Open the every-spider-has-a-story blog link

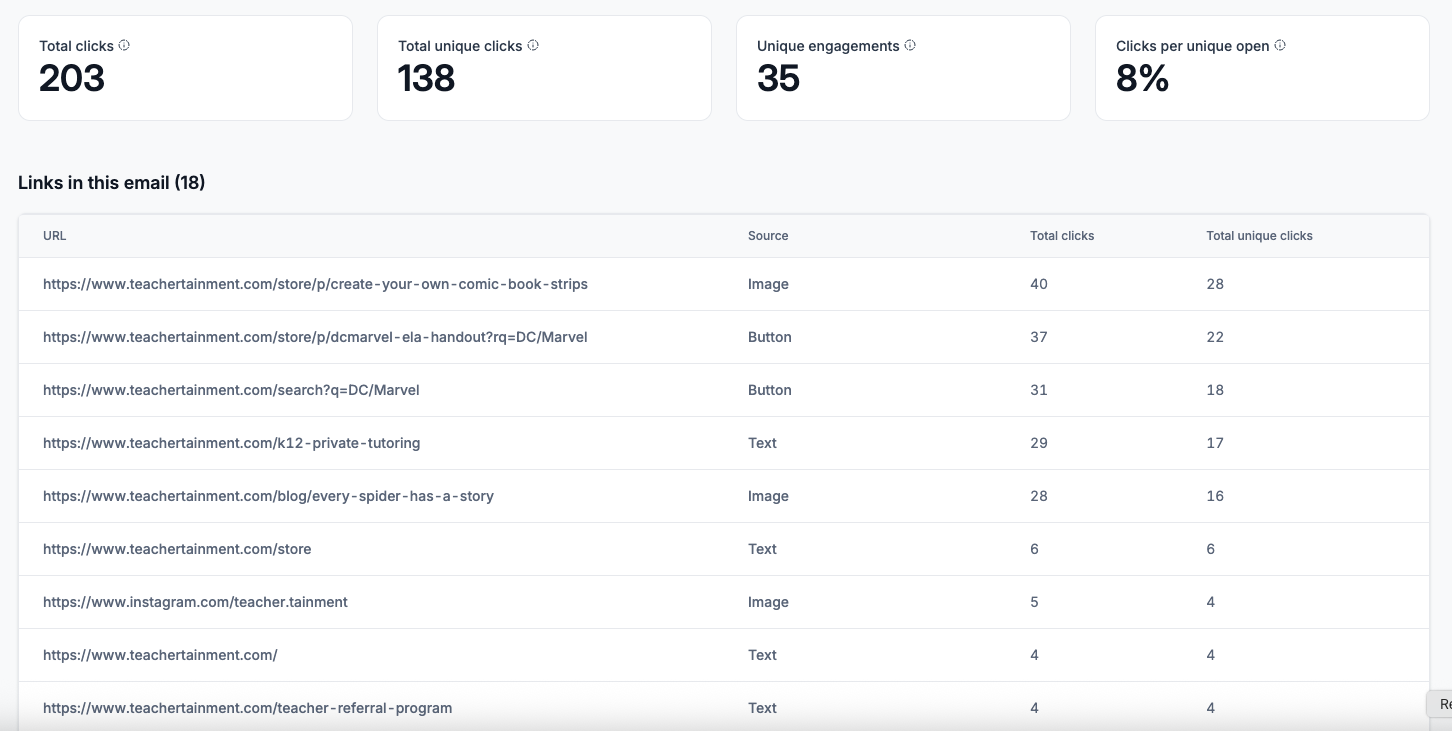coord(268,496)
